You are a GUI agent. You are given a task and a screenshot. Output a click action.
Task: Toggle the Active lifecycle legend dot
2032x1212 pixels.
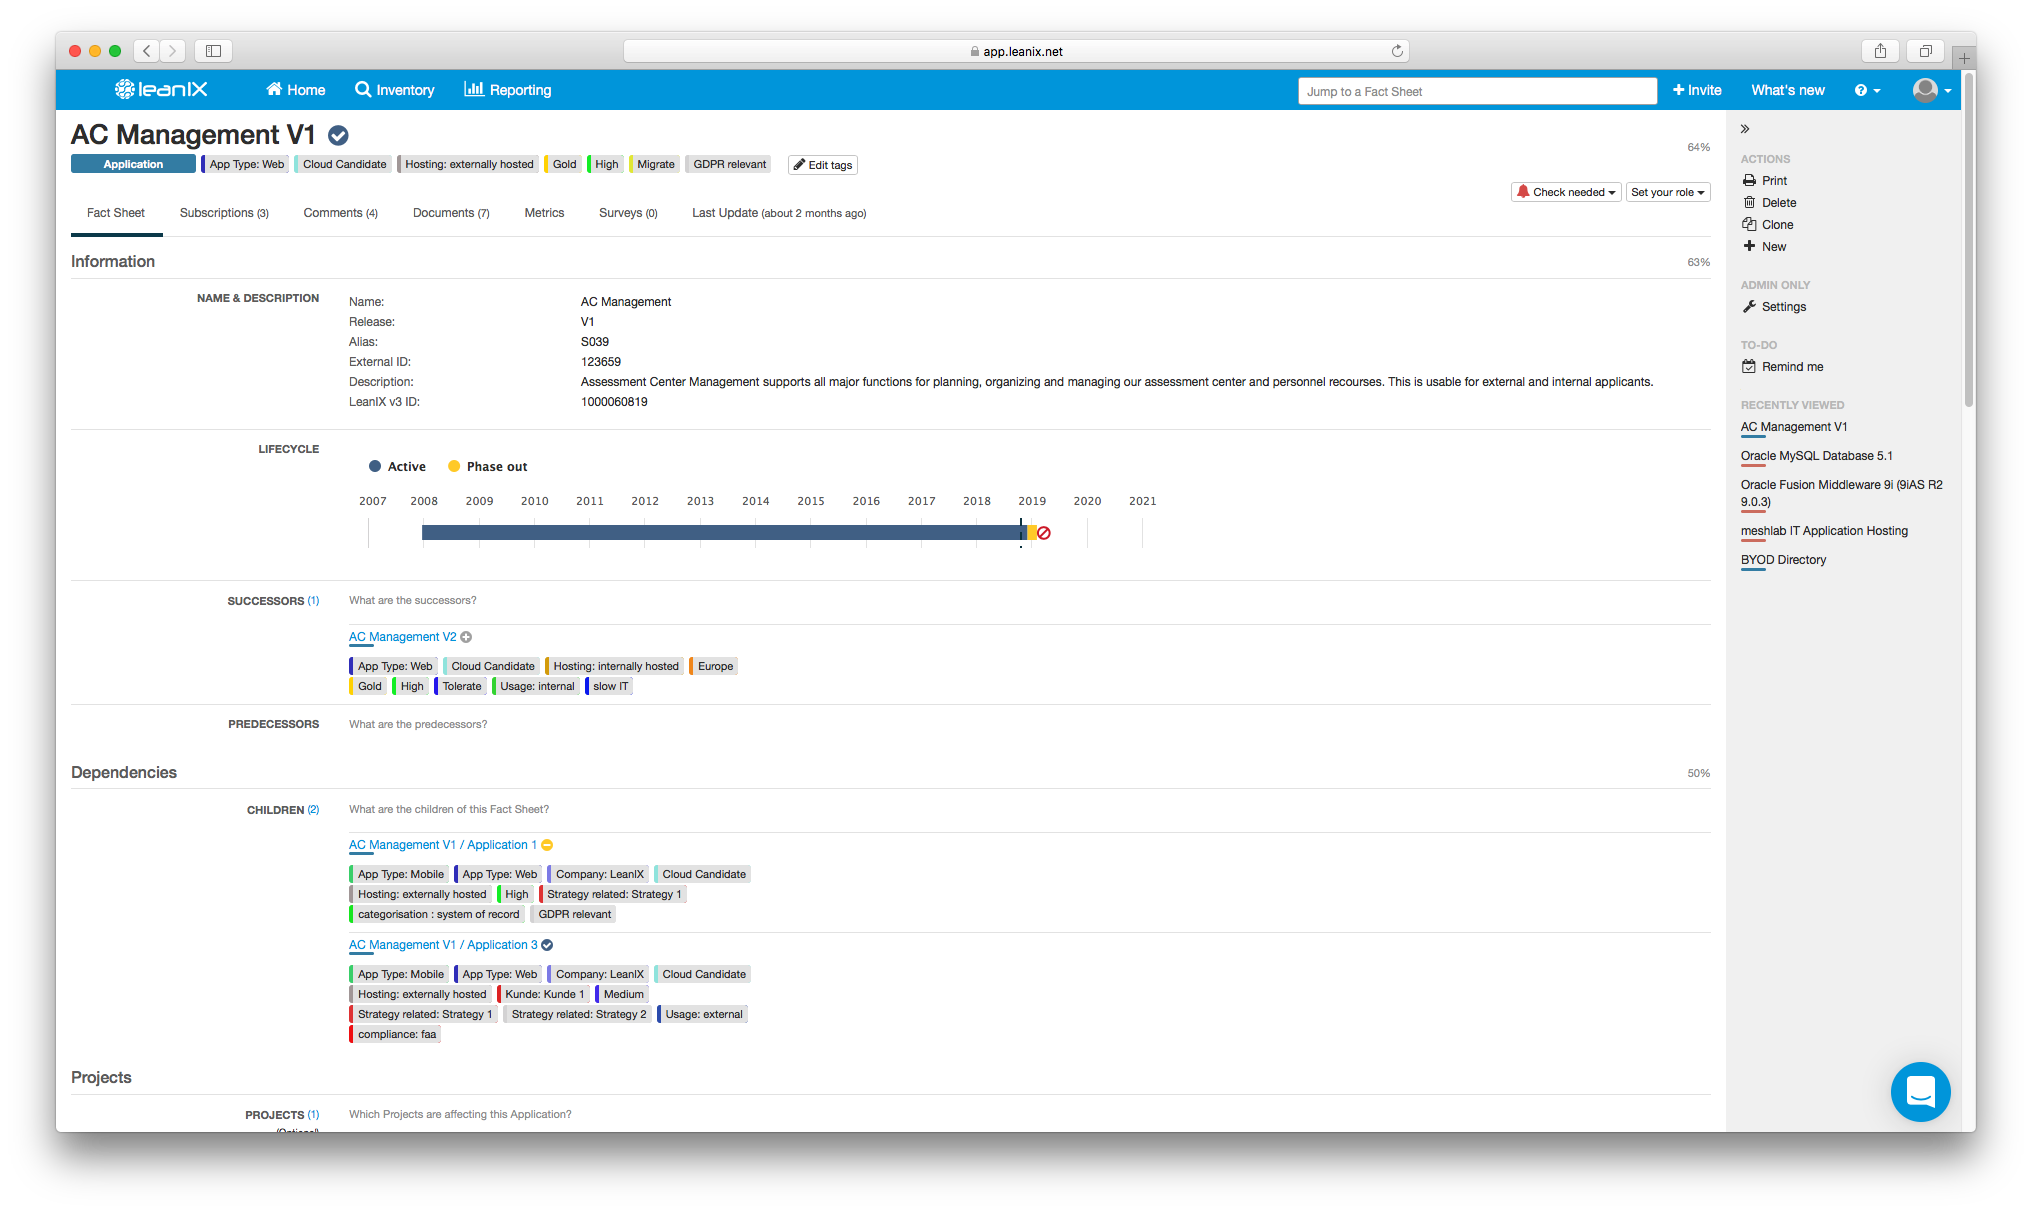coord(375,467)
